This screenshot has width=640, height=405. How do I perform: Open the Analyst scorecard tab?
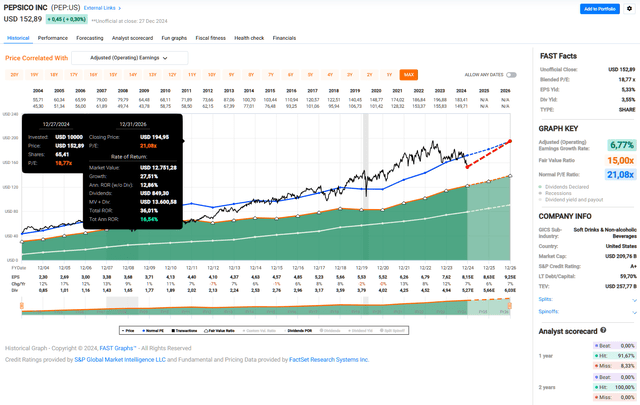tap(132, 38)
